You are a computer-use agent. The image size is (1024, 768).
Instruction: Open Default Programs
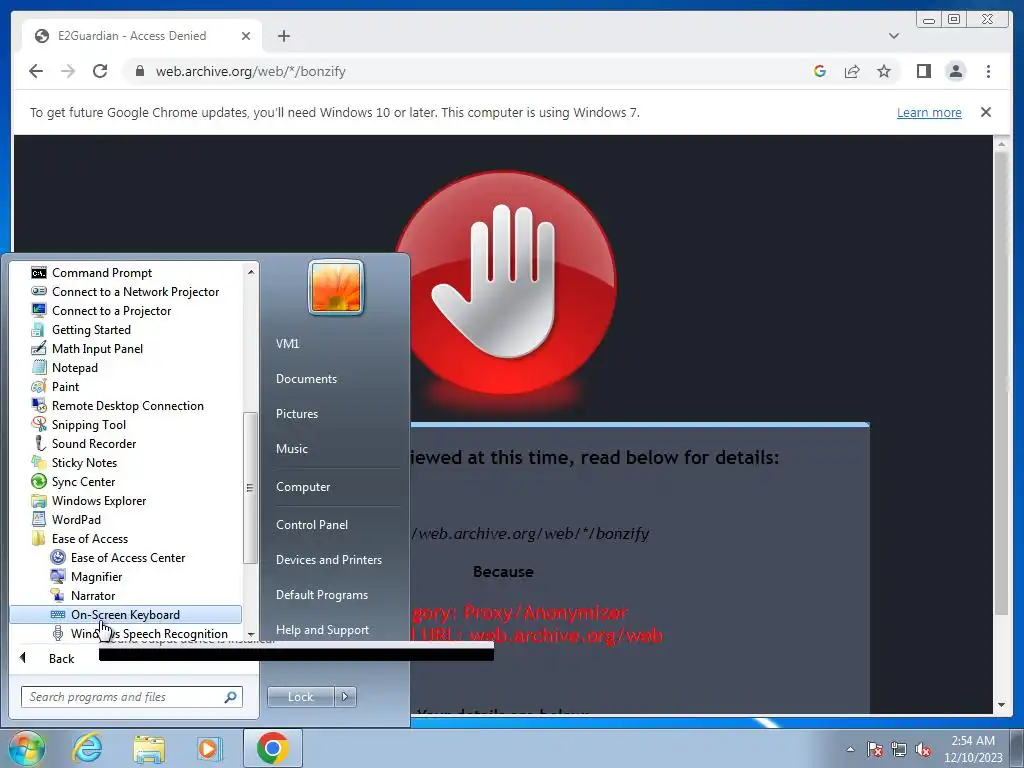(321, 595)
